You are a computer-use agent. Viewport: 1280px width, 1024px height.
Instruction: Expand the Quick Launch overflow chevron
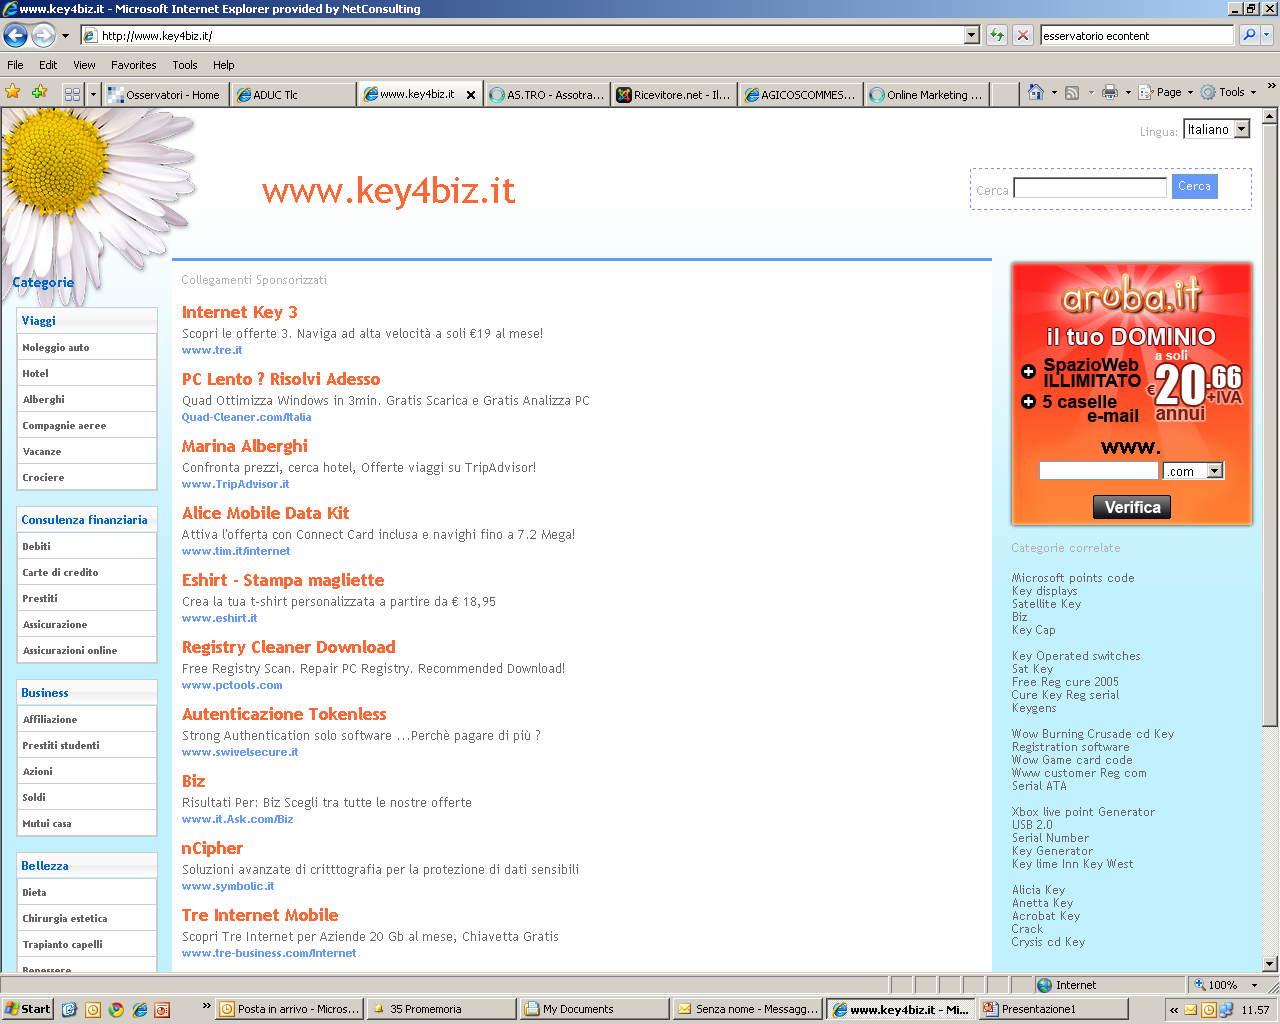pos(207,1006)
